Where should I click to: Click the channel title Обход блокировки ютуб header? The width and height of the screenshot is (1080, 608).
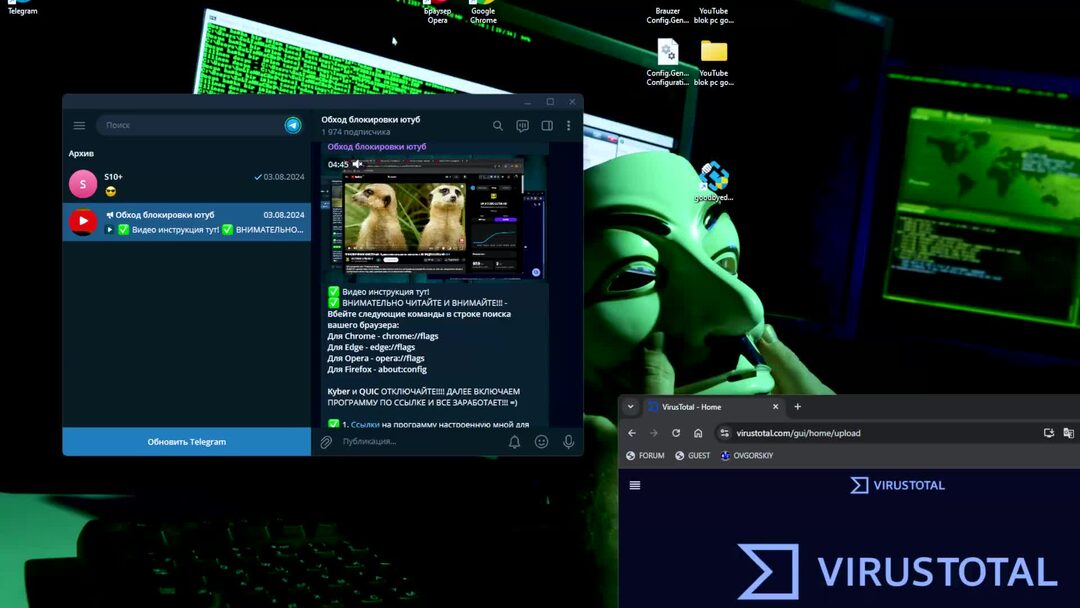coord(371,119)
